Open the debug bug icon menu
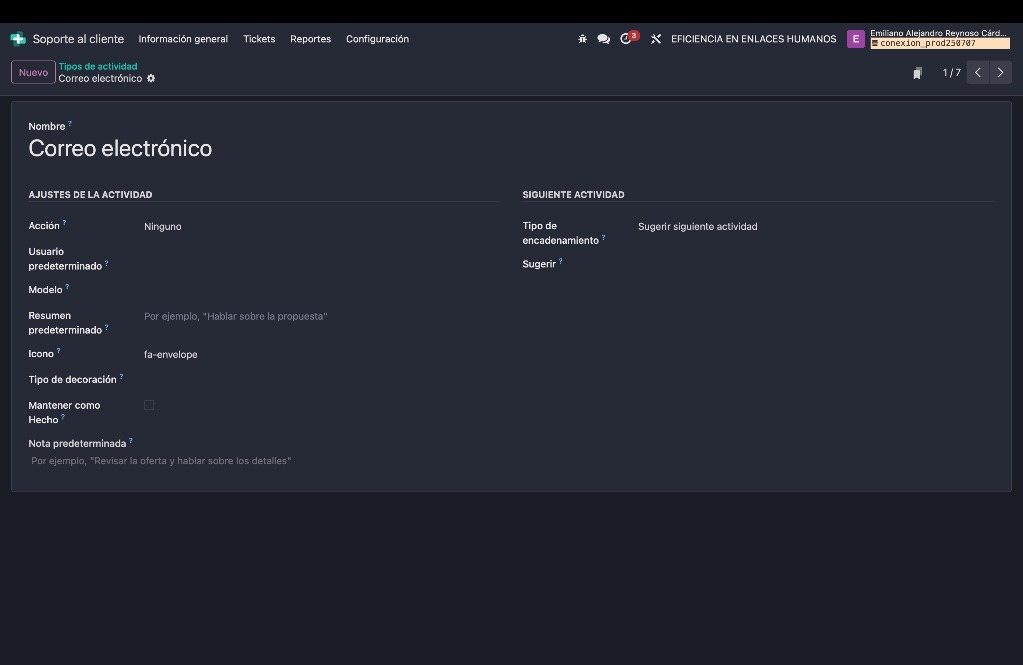This screenshot has width=1023, height=665. pos(582,39)
